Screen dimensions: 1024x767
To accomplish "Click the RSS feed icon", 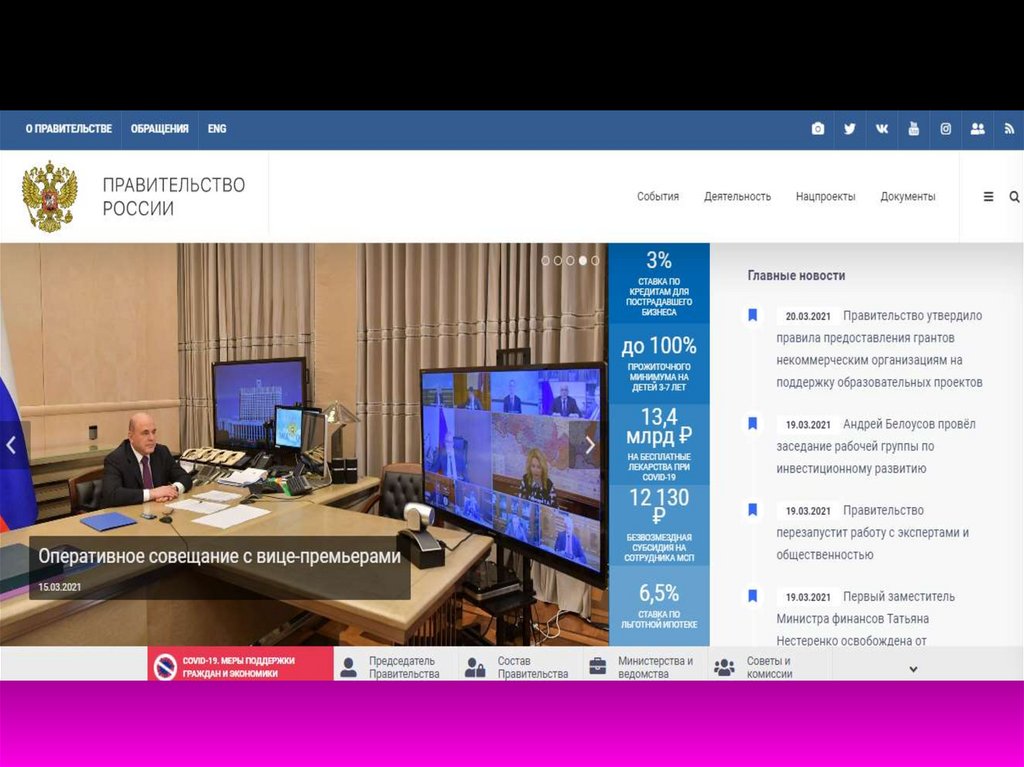I will tap(1009, 129).
